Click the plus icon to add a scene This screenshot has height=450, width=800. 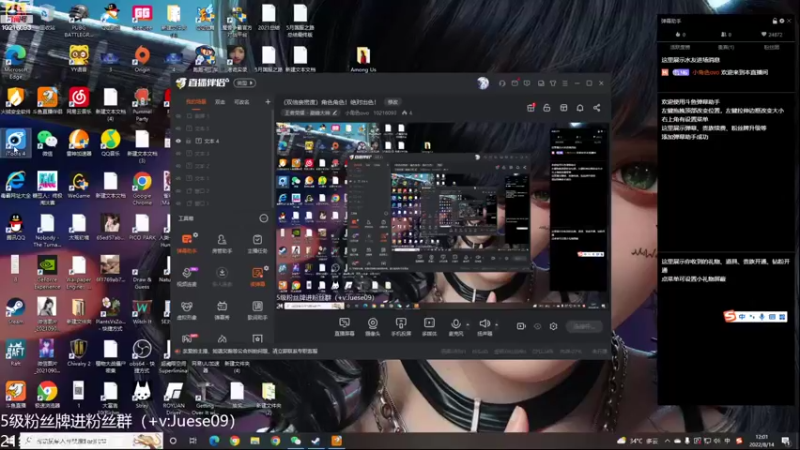pos(268,102)
